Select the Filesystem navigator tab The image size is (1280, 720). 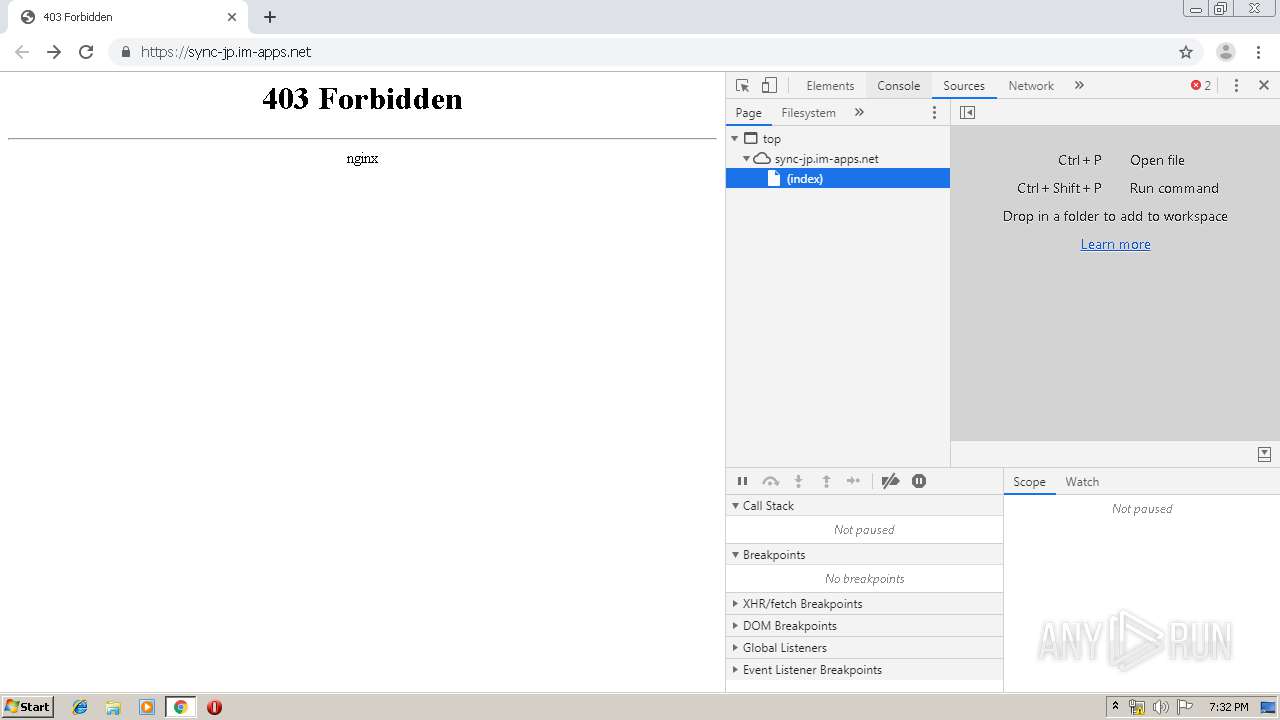[808, 113]
